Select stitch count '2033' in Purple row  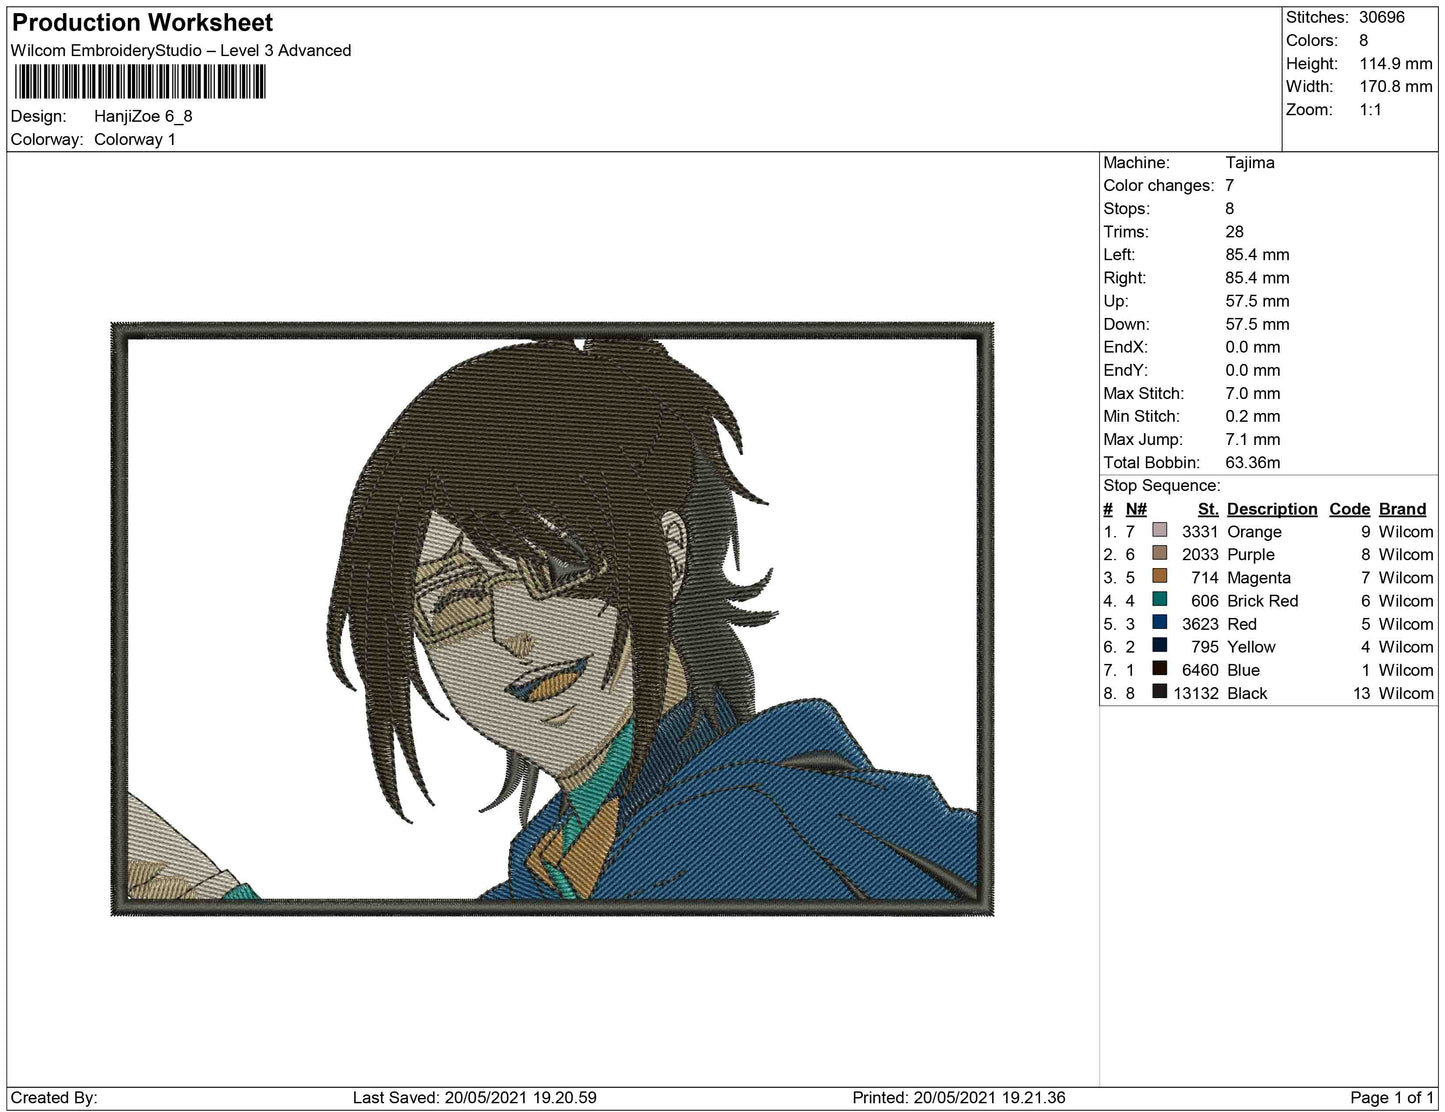pyautogui.click(x=1200, y=554)
